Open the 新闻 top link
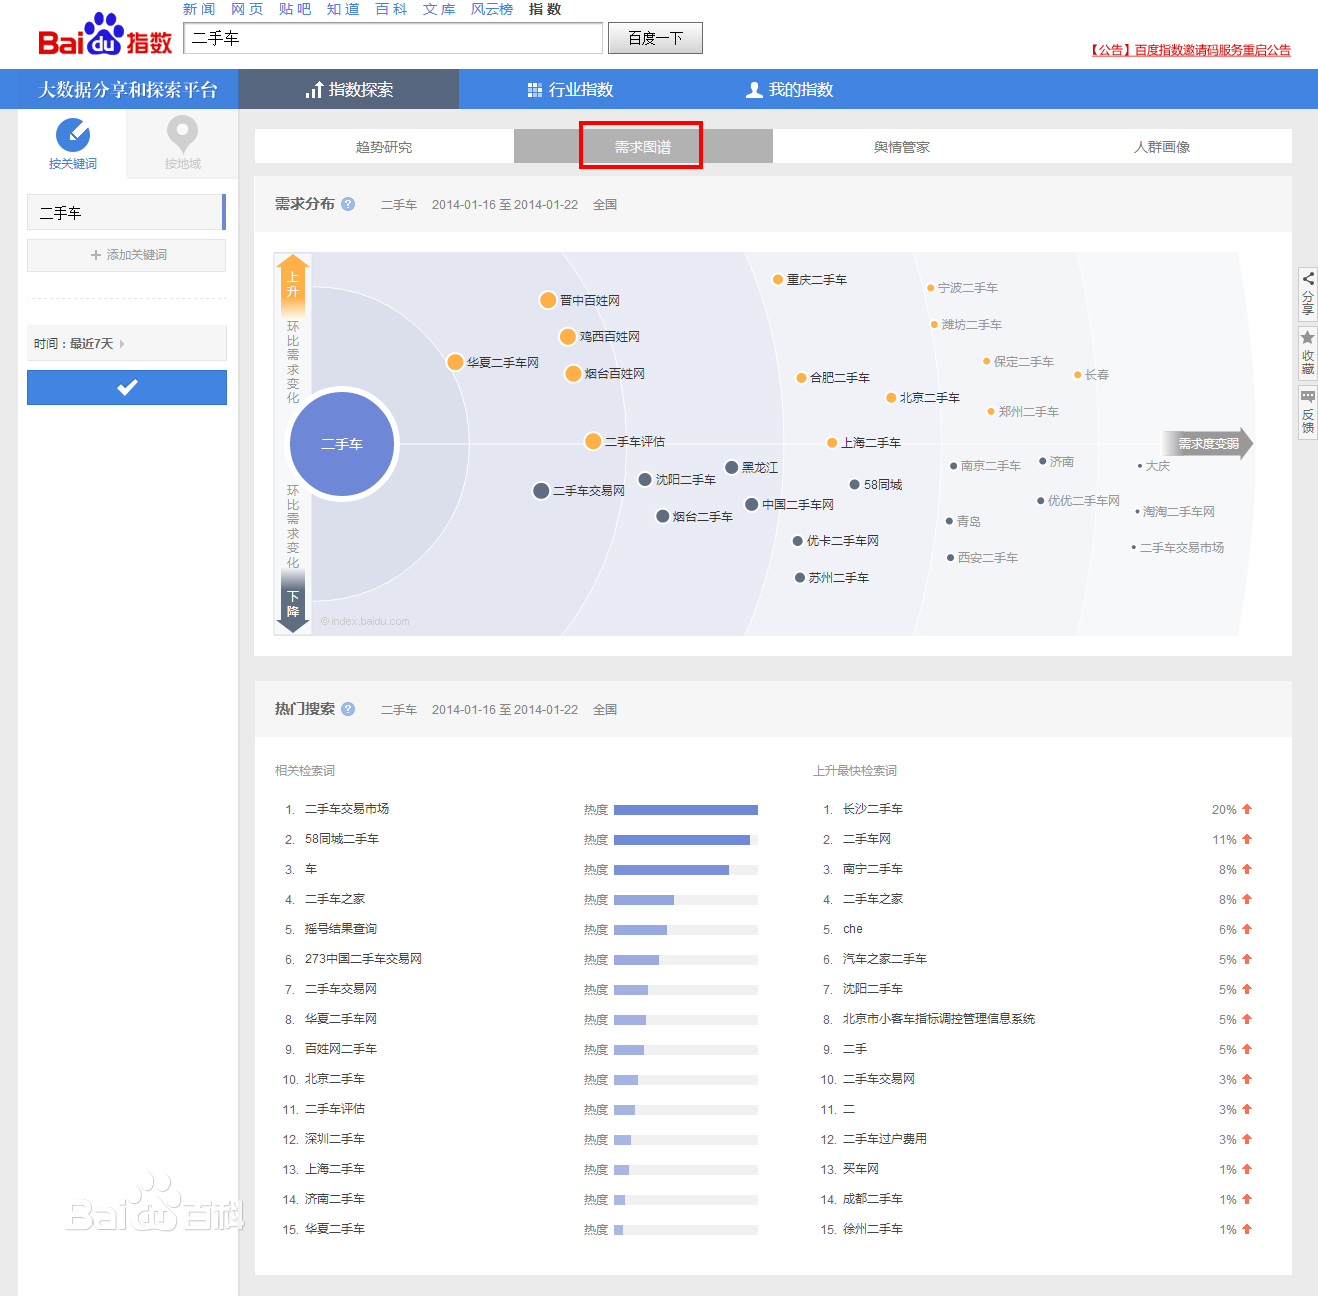1318x1296 pixels. click(x=199, y=9)
